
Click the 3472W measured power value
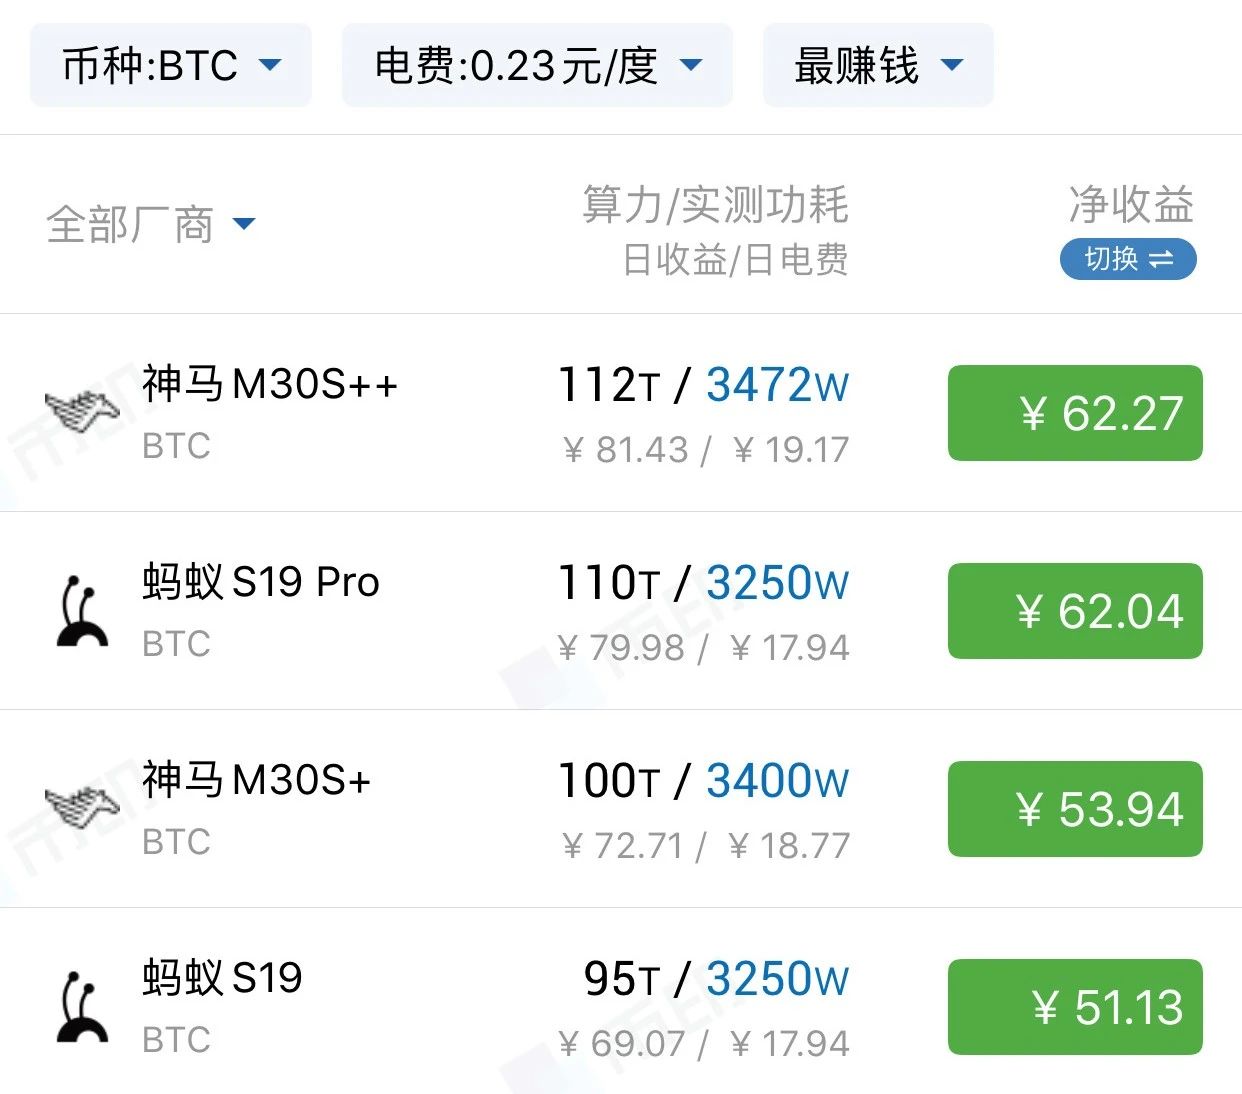(777, 386)
